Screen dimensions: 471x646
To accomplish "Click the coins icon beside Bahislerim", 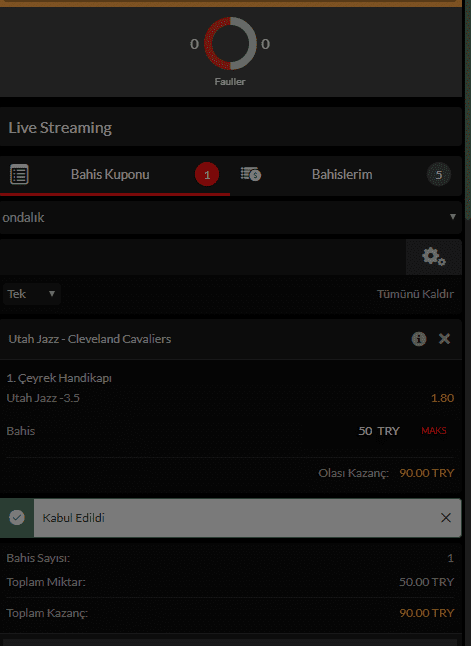I will pyautogui.click(x=251, y=174).
